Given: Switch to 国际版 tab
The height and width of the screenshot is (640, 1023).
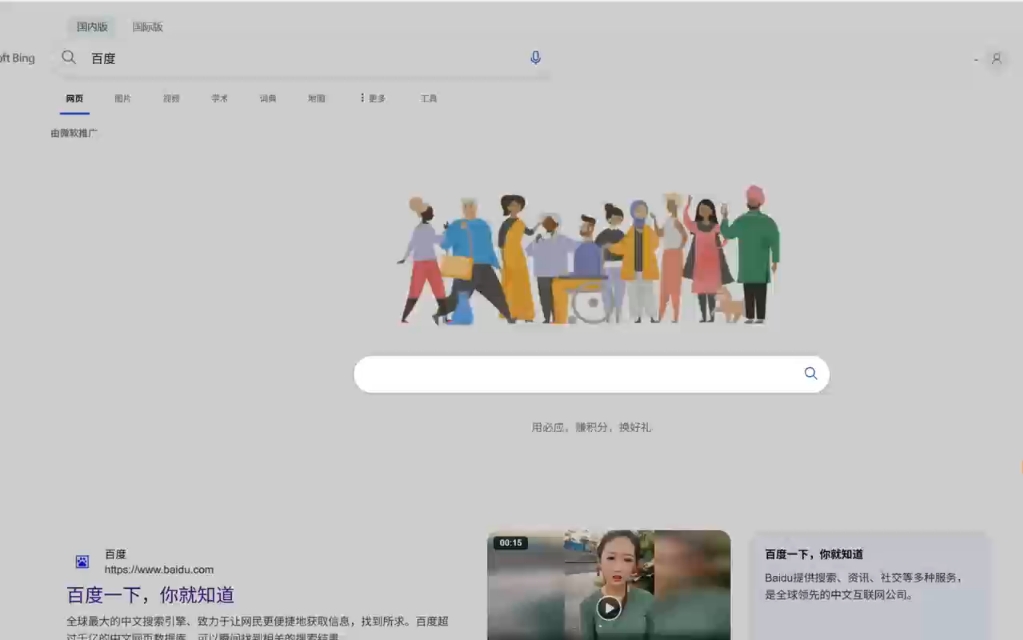Looking at the screenshot, I should (147, 27).
